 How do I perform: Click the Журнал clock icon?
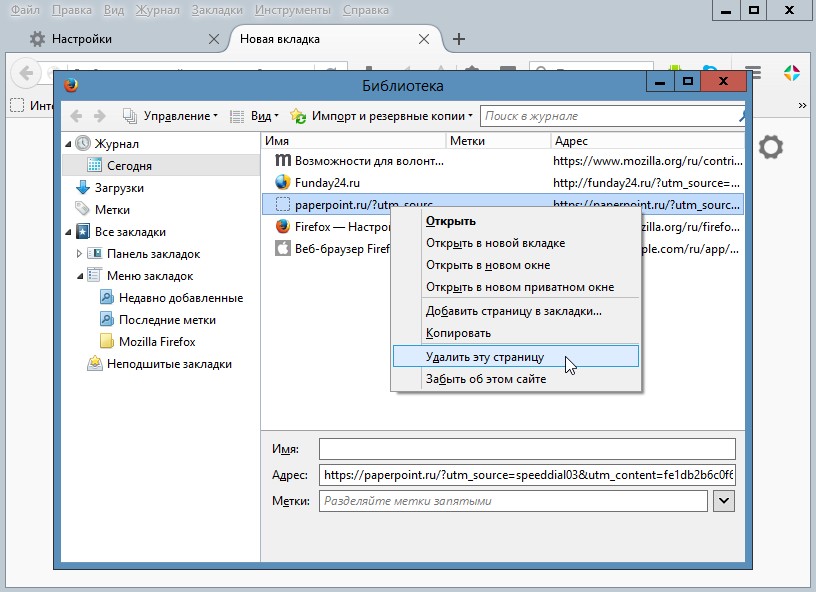pyautogui.click(x=83, y=144)
